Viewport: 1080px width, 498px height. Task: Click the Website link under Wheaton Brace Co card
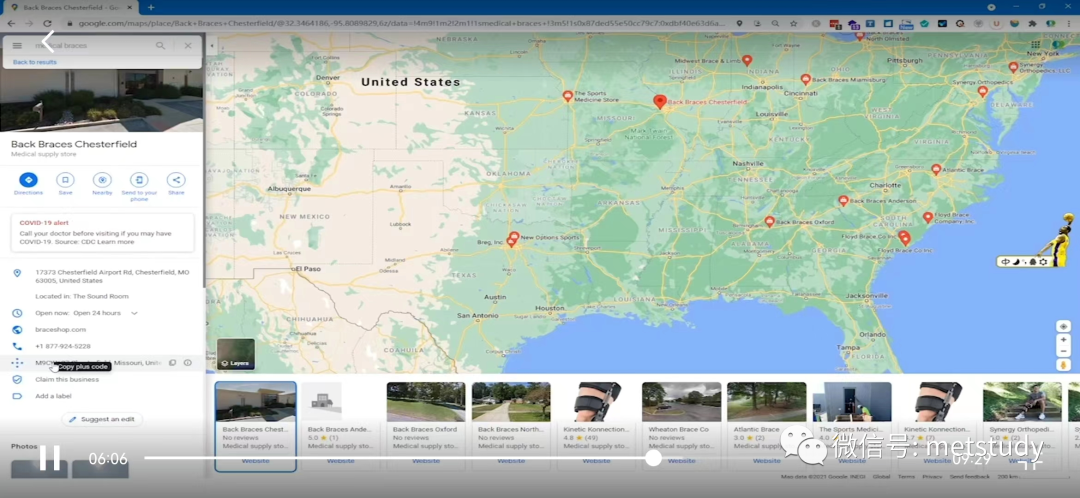(681, 461)
